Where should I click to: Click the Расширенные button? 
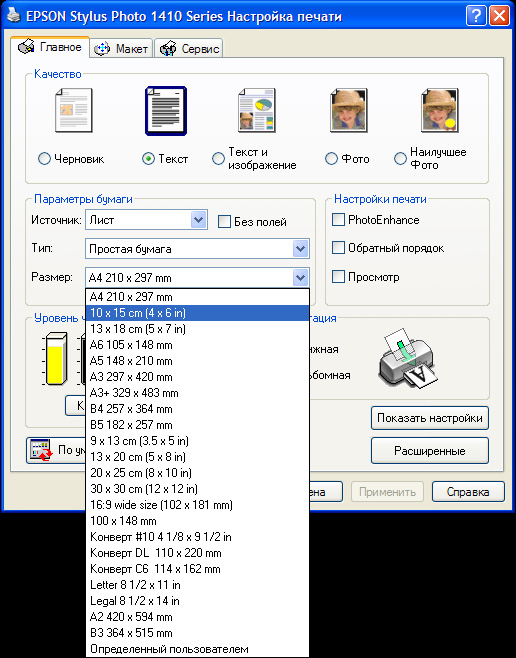coord(430,451)
